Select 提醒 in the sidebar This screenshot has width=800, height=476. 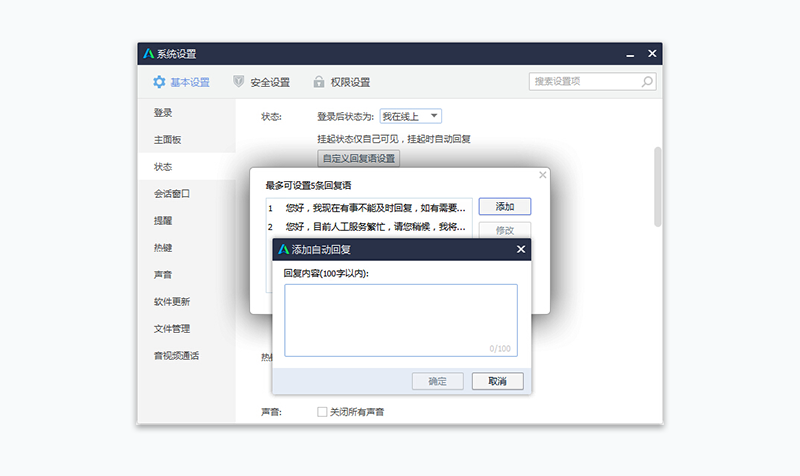(x=186, y=221)
